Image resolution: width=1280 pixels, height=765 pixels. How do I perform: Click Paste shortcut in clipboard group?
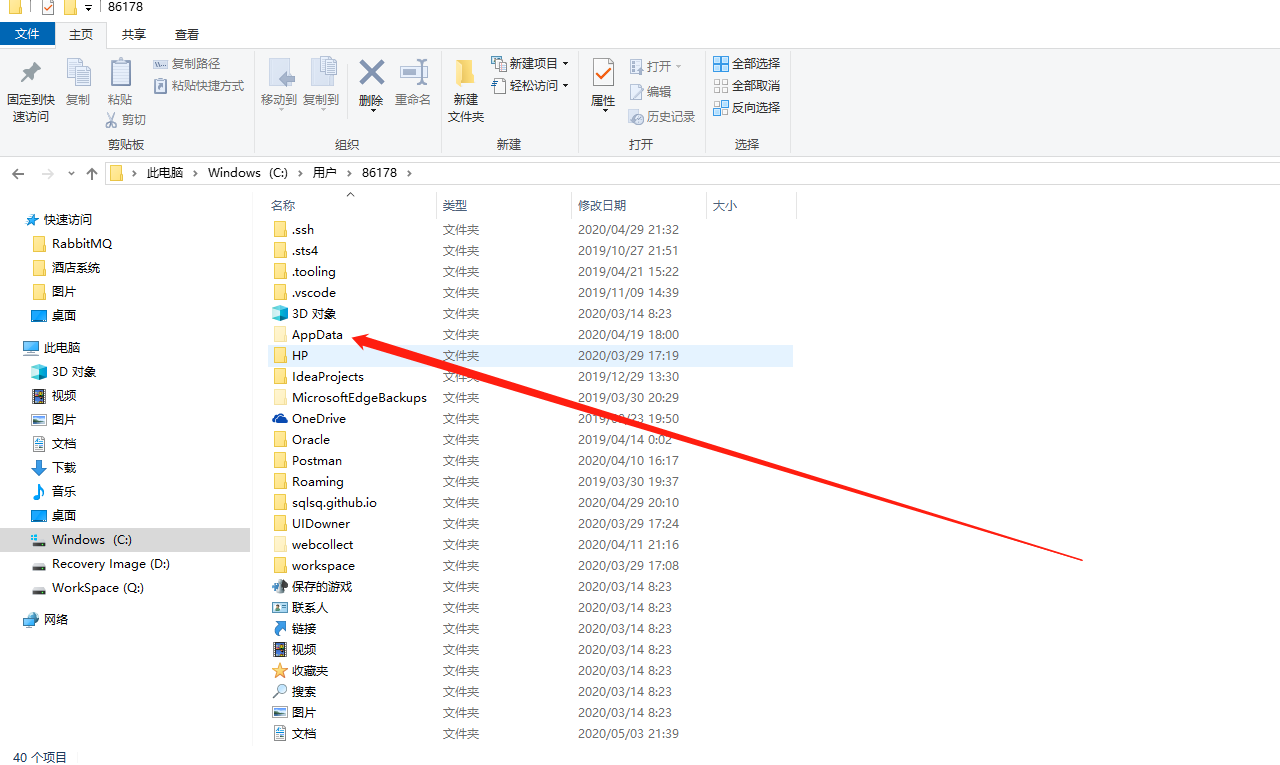point(198,86)
